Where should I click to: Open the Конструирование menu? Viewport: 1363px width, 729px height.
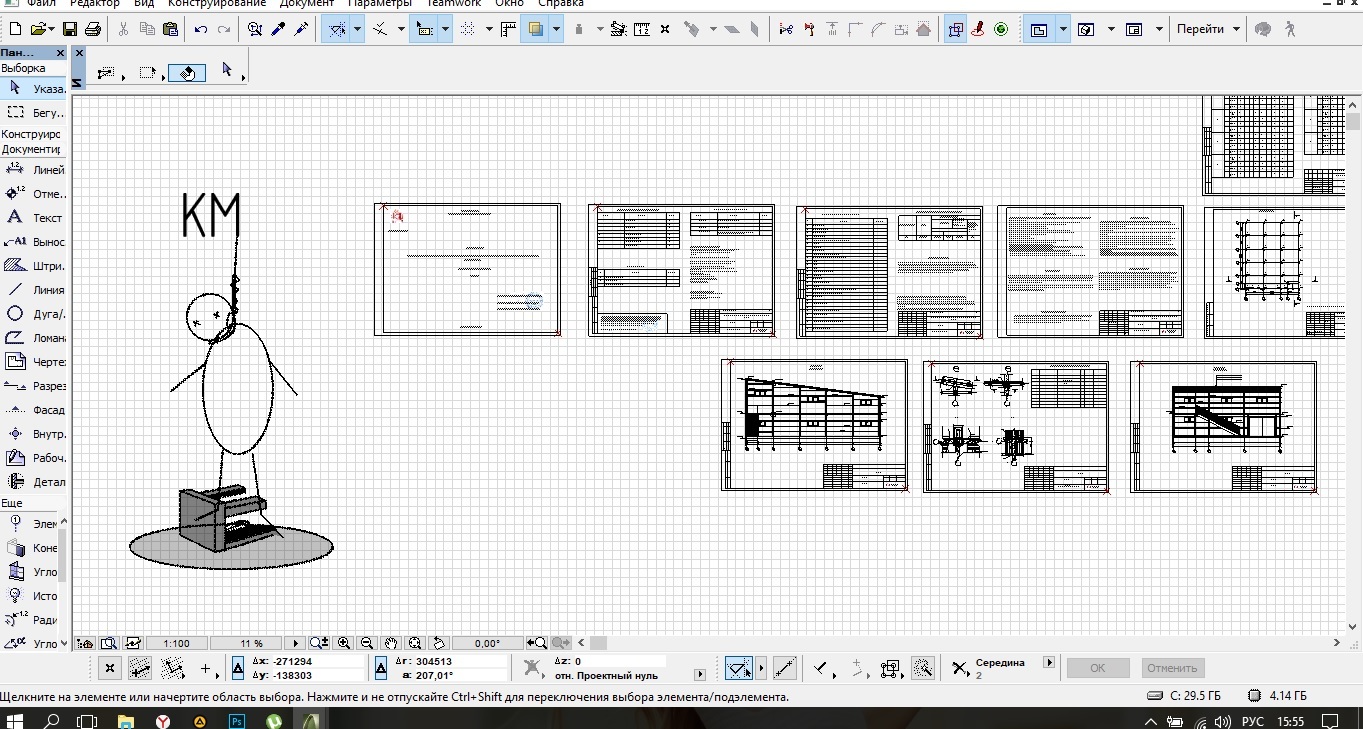[x=217, y=4]
